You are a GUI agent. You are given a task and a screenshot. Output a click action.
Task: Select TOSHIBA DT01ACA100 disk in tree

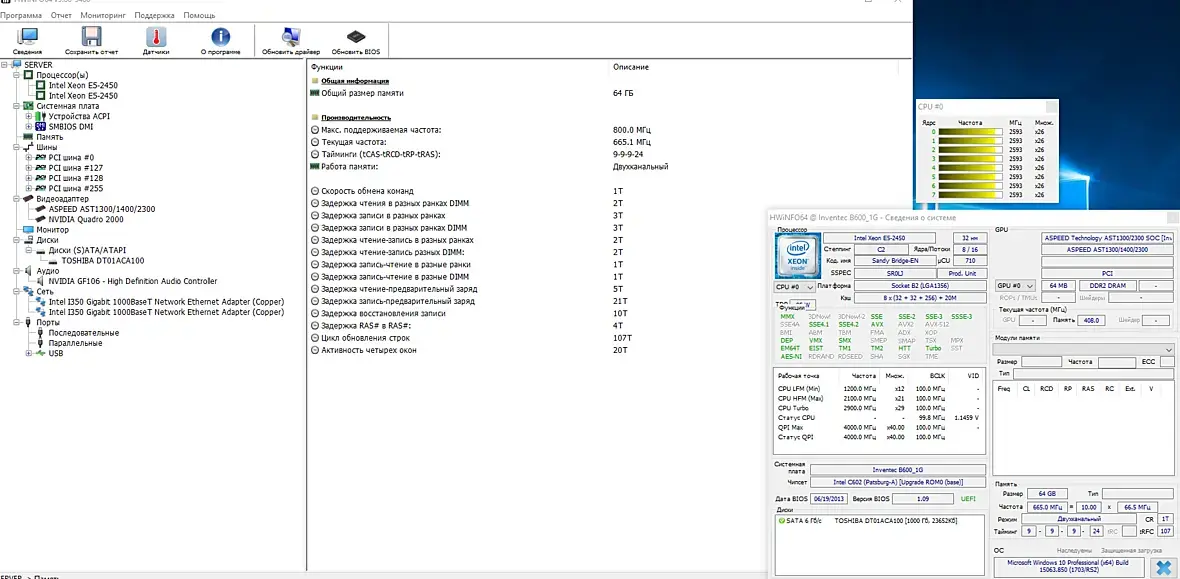(x=102, y=261)
